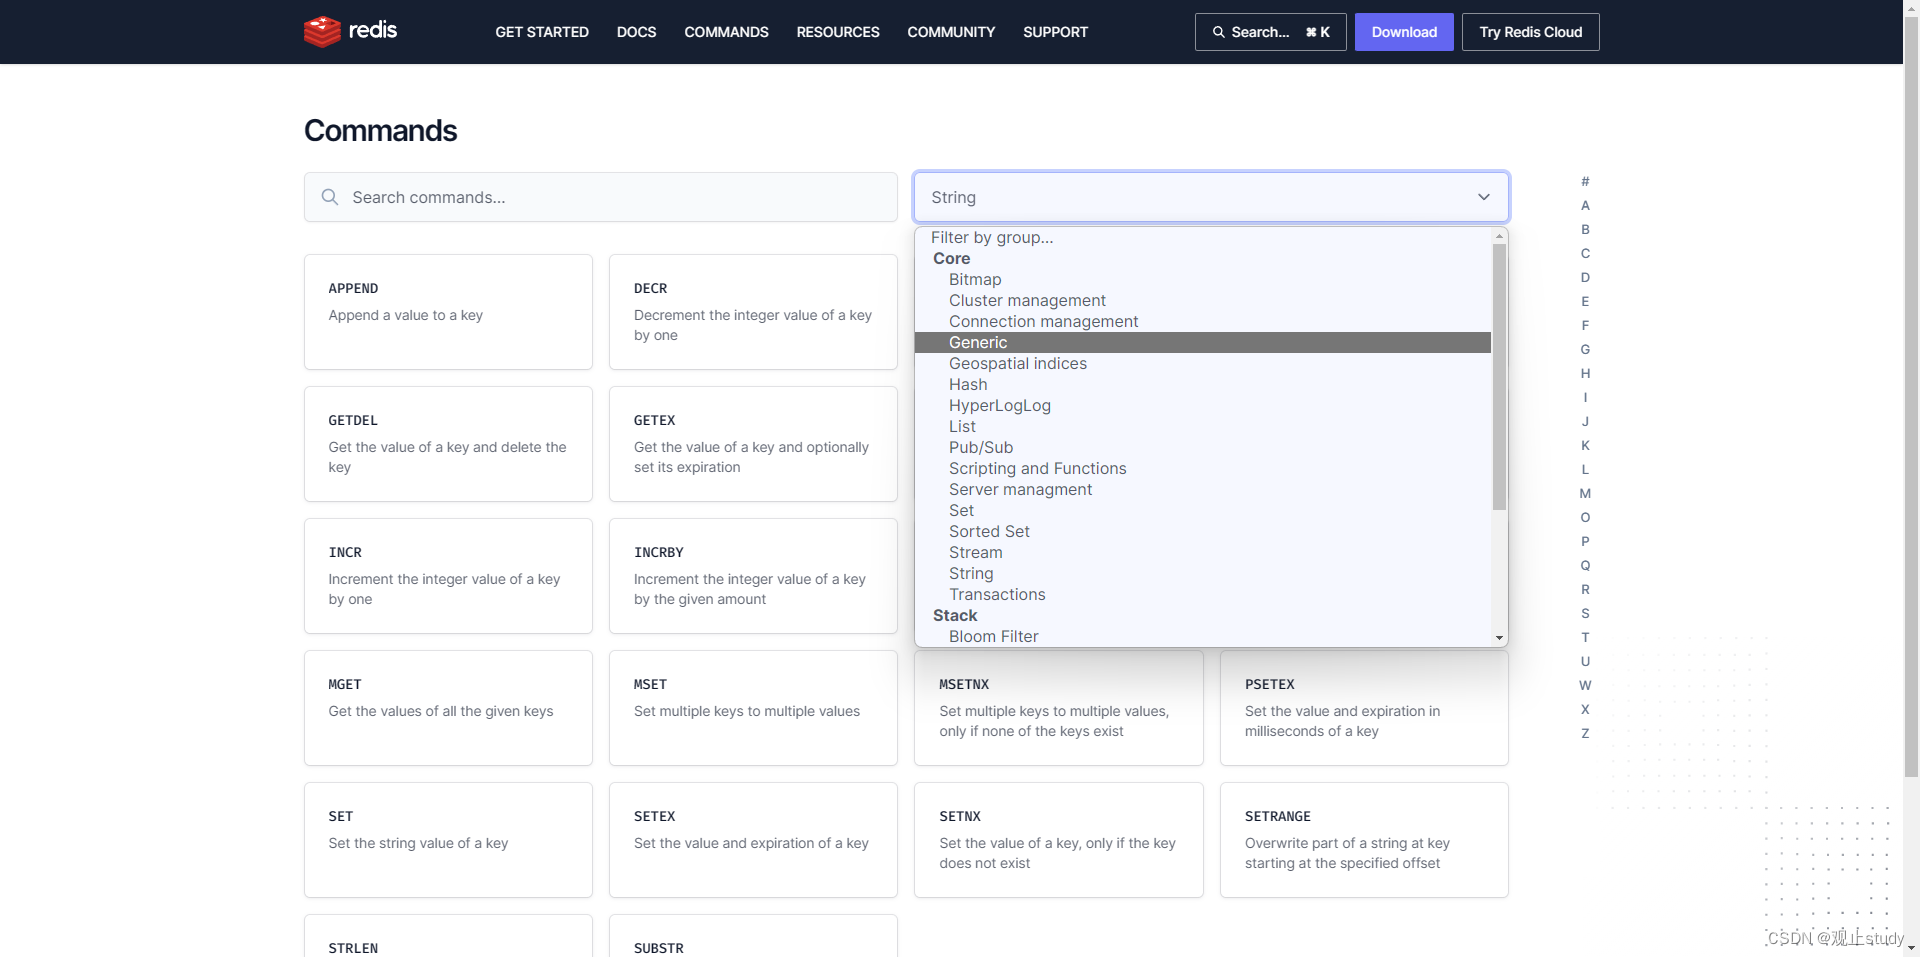Select Filter by group option in dropdown
Screen dimensions: 1920x957
(1203, 237)
